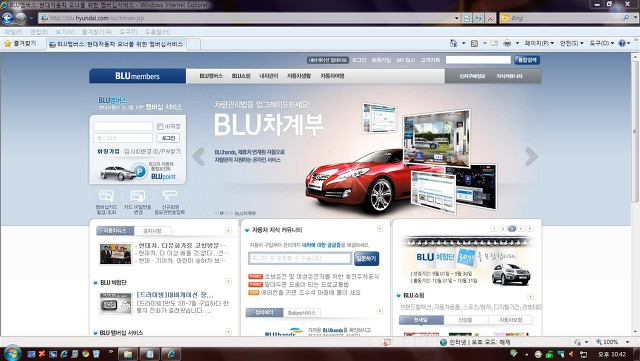Screen dimensions: 640x361
Task: Open BLU쇼핑 in main navigation
Action: click(x=241, y=76)
